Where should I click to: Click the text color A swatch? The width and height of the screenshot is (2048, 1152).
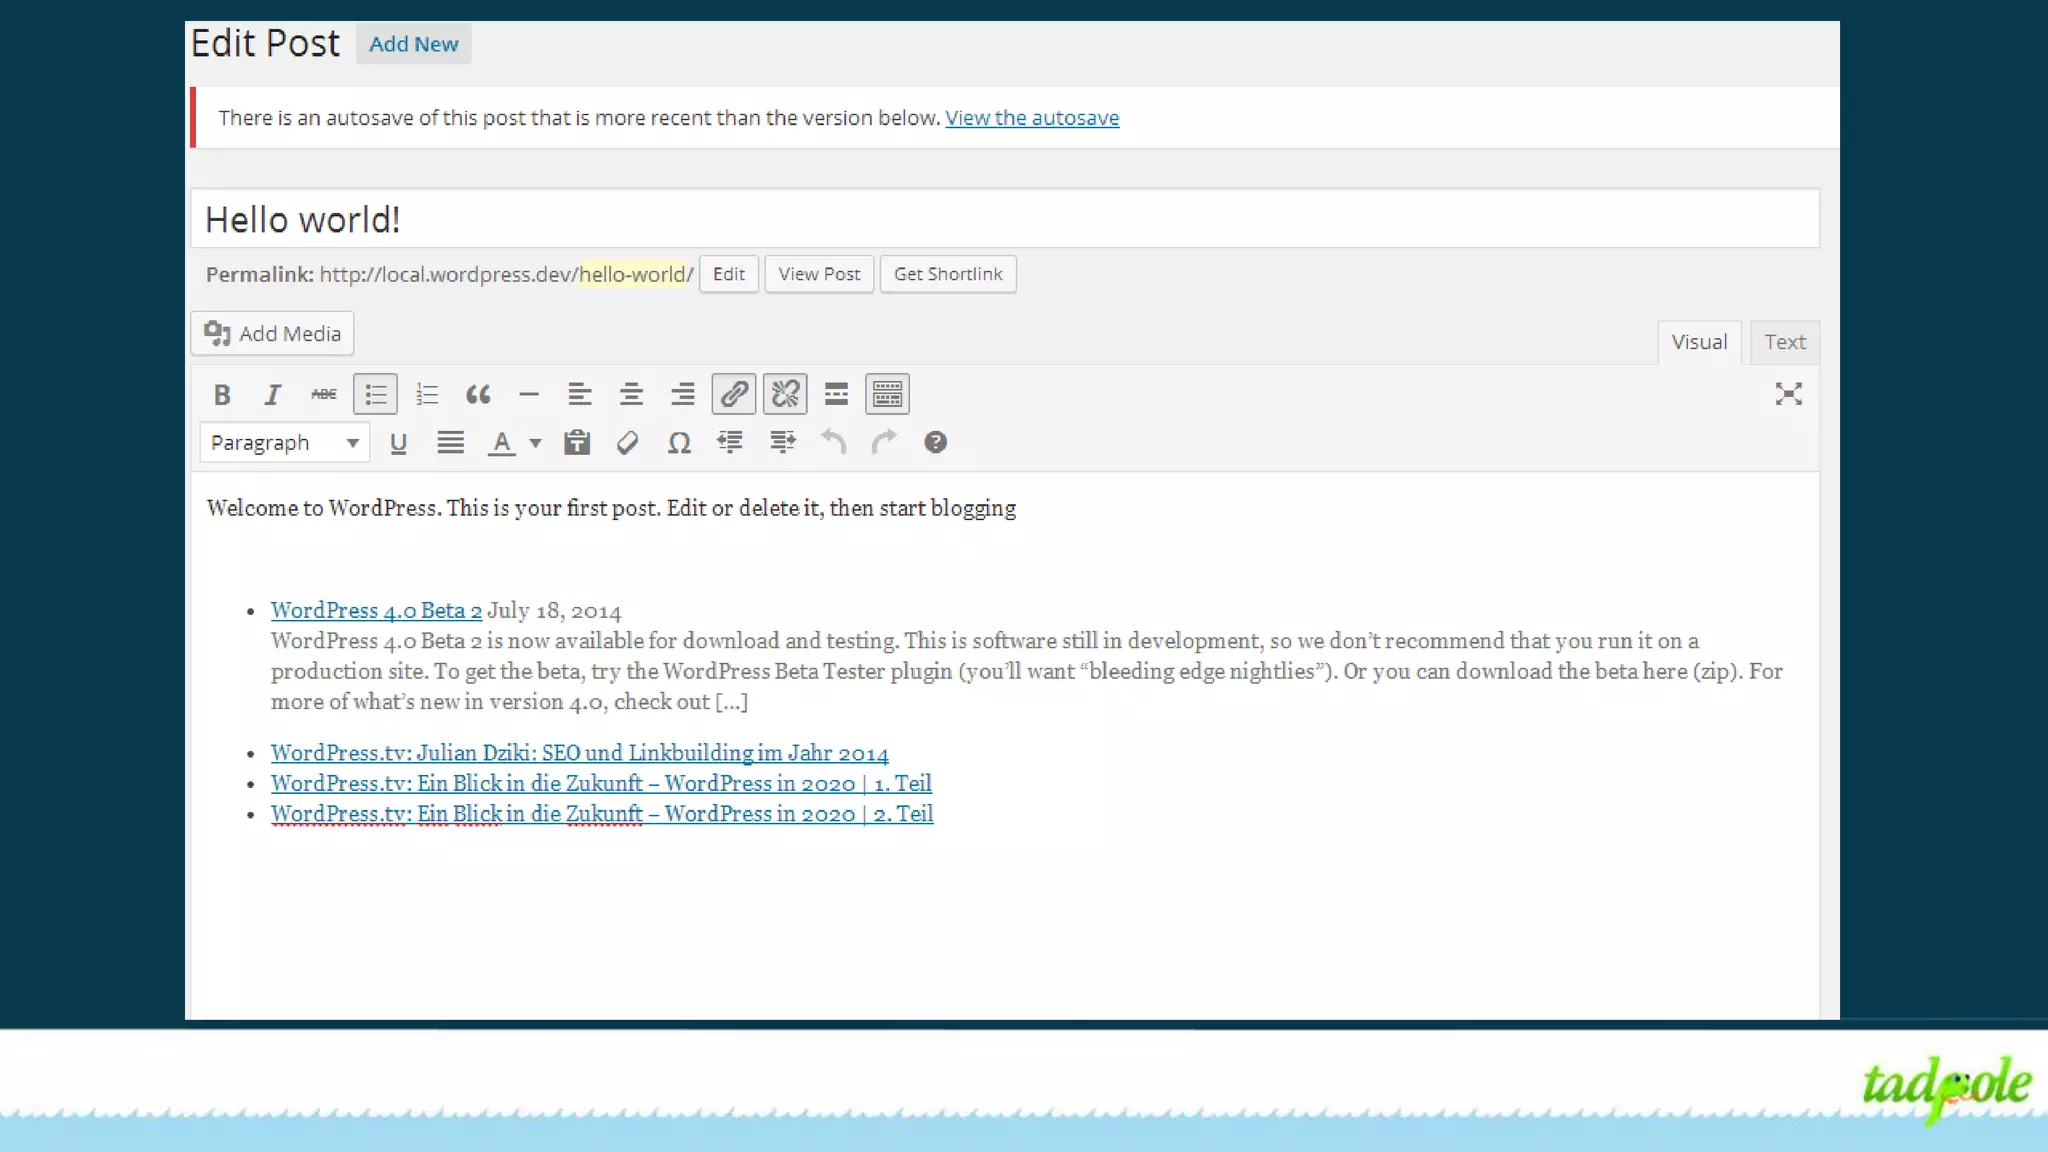click(502, 443)
